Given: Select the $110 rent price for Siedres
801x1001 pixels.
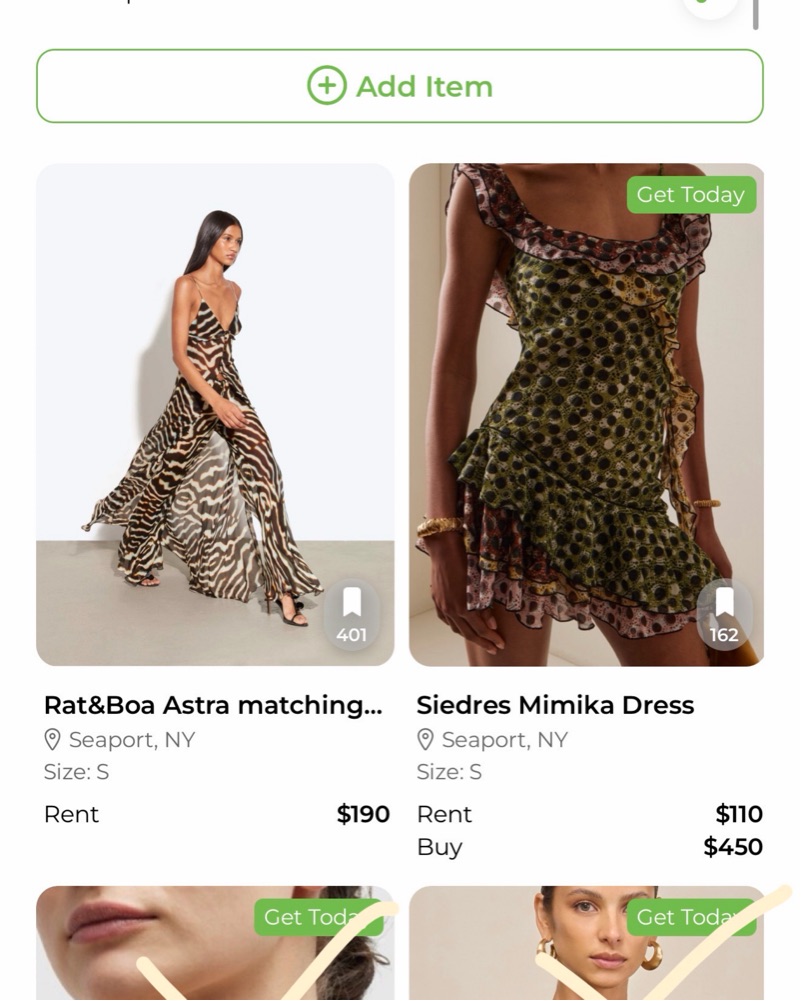Looking at the screenshot, I should [739, 814].
